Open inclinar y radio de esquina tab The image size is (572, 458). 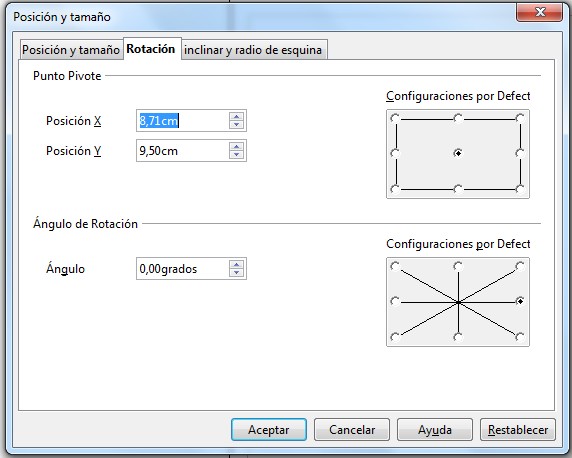[253, 50]
